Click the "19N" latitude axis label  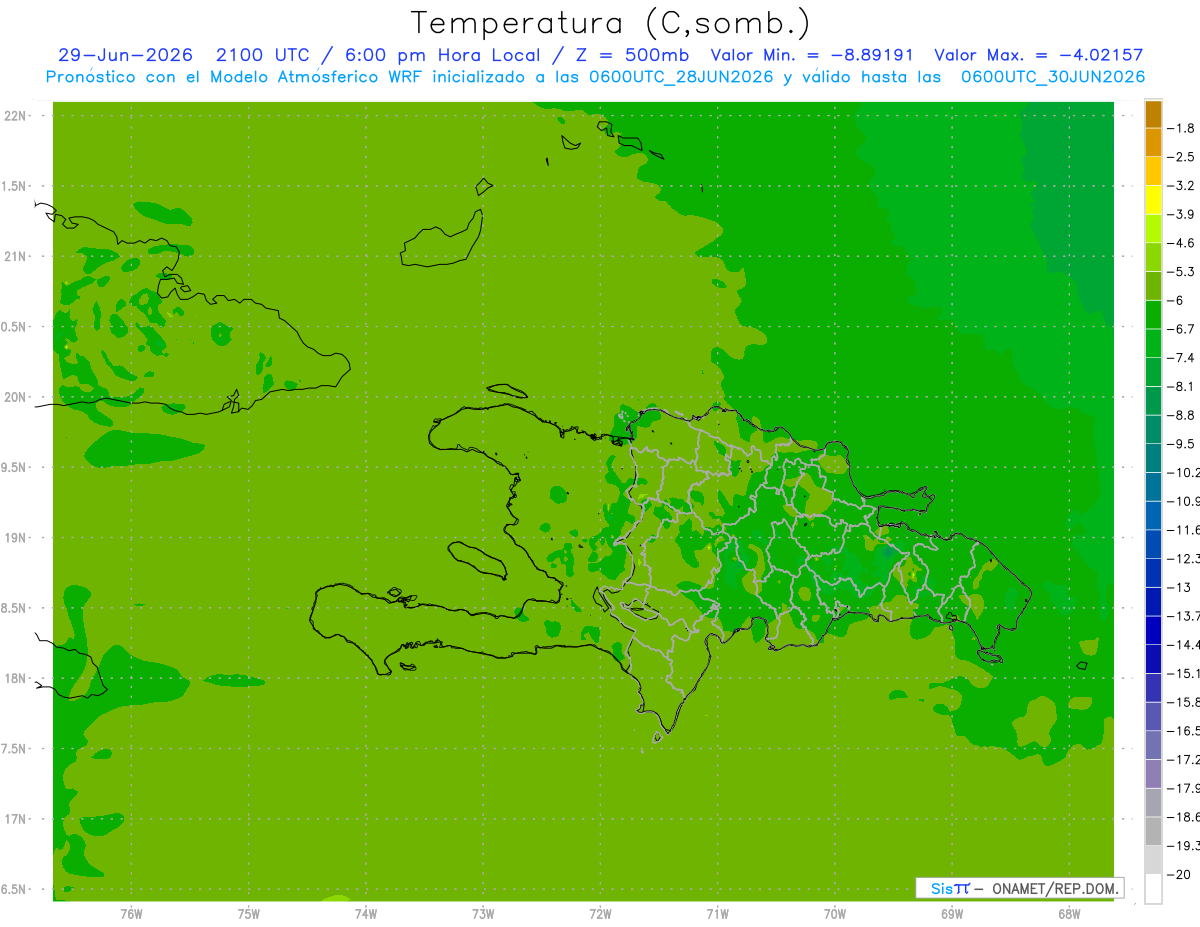pos(15,538)
